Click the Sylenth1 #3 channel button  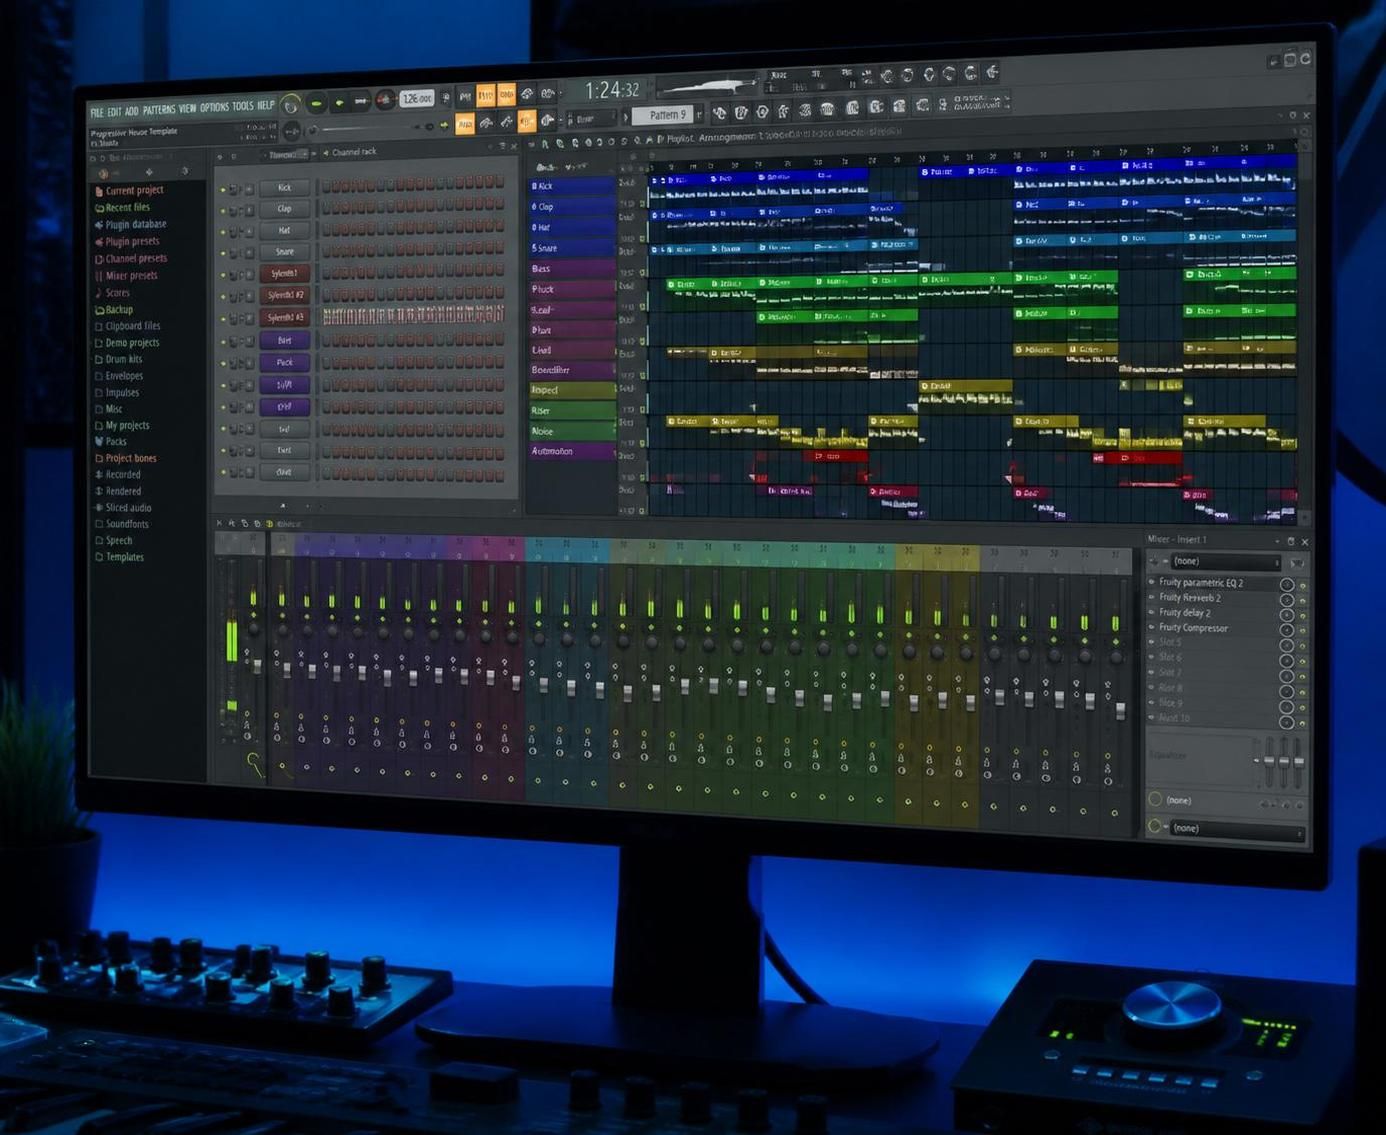[x=284, y=317]
